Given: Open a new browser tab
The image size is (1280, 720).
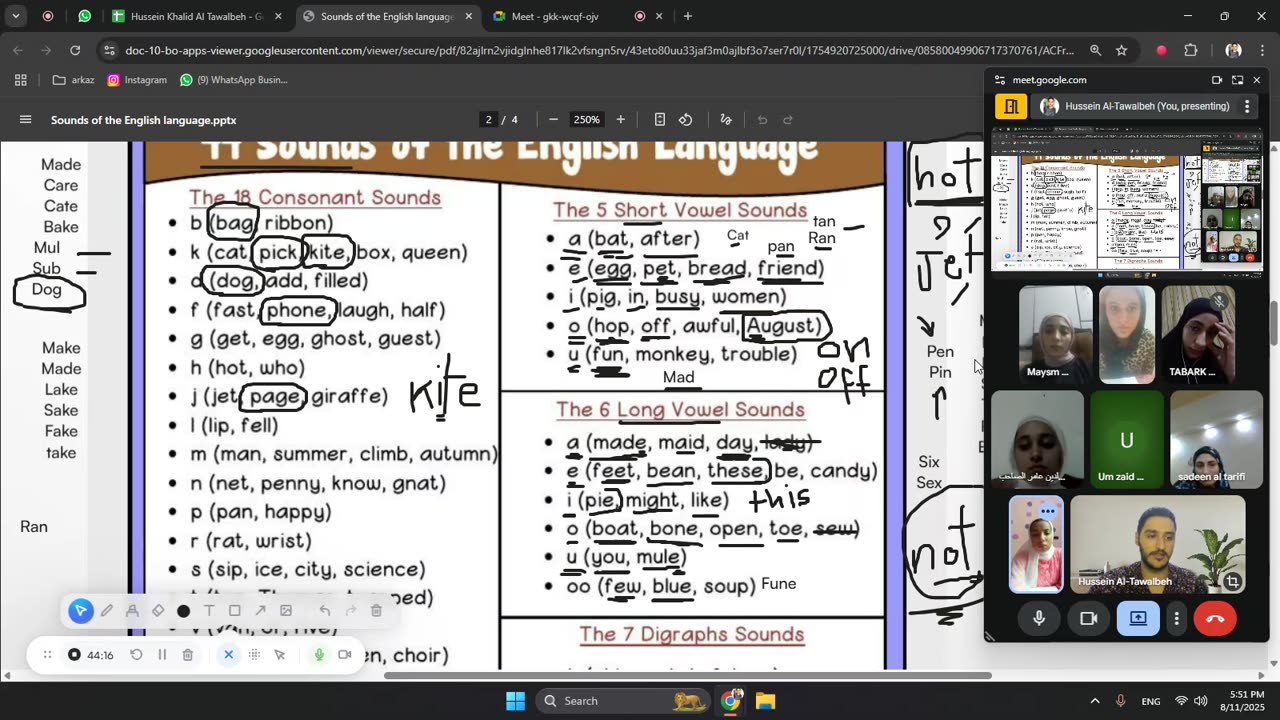Looking at the screenshot, I should pos(688,16).
